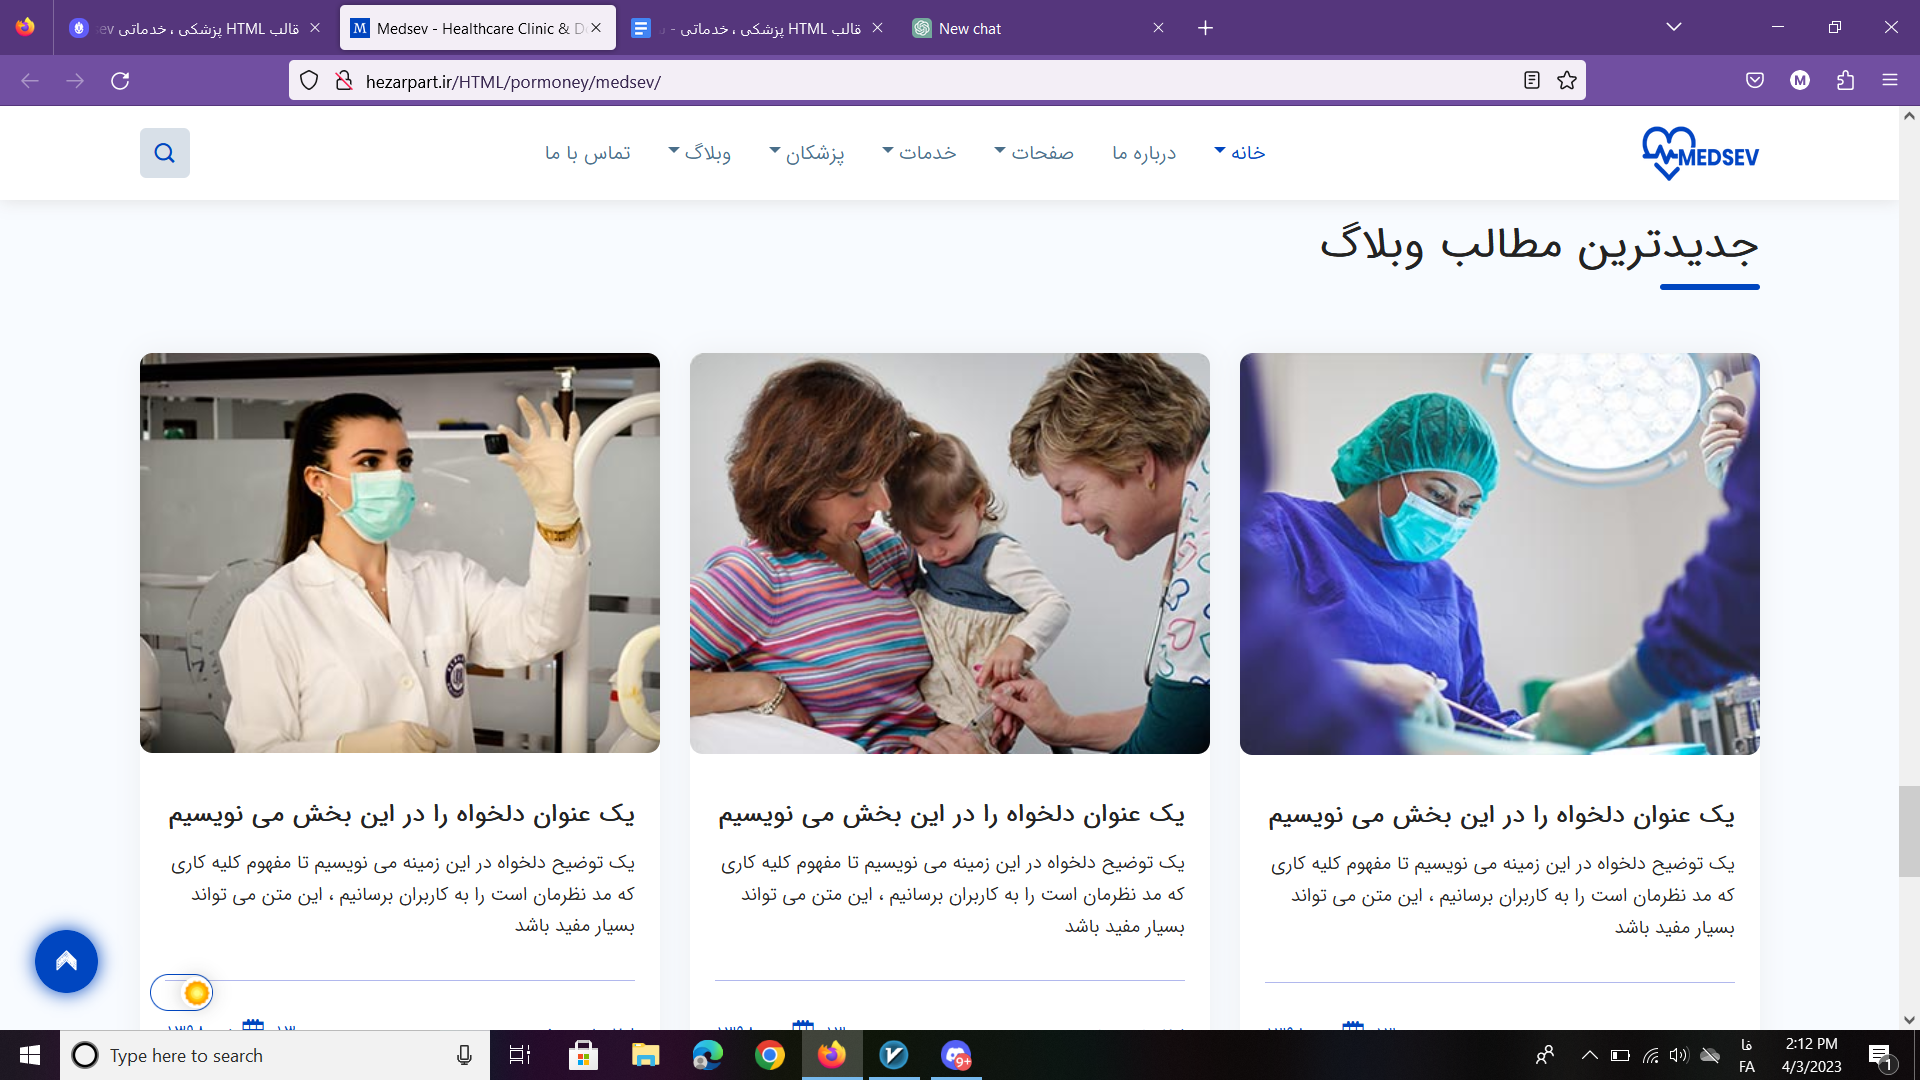The height and width of the screenshot is (1080, 1920).
Task: Open the mother and child blog image
Action: pyautogui.click(x=949, y=553)
